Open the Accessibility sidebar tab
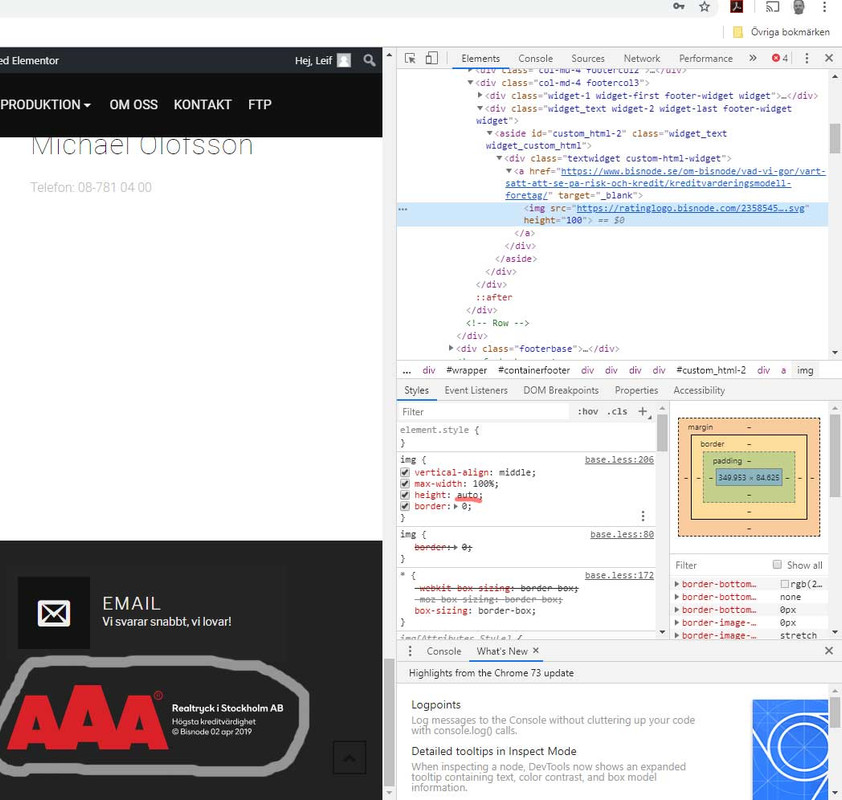This screenshot has height=800, width=842. [699, 390]
